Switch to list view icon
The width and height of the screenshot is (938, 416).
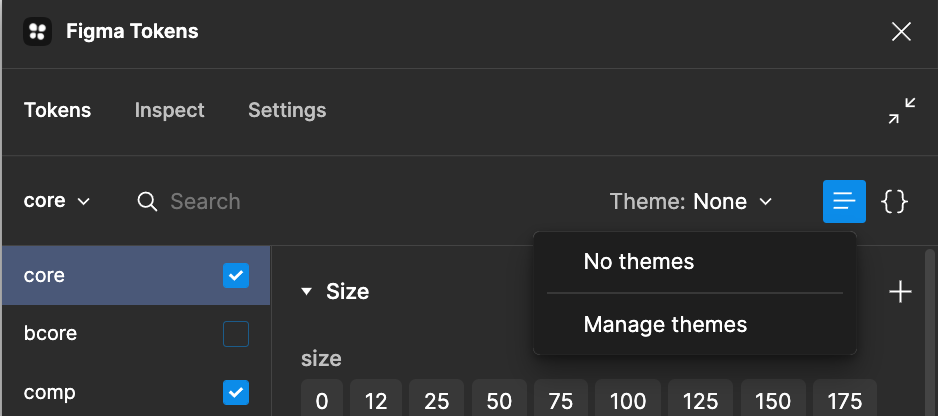tap(844, 202)
